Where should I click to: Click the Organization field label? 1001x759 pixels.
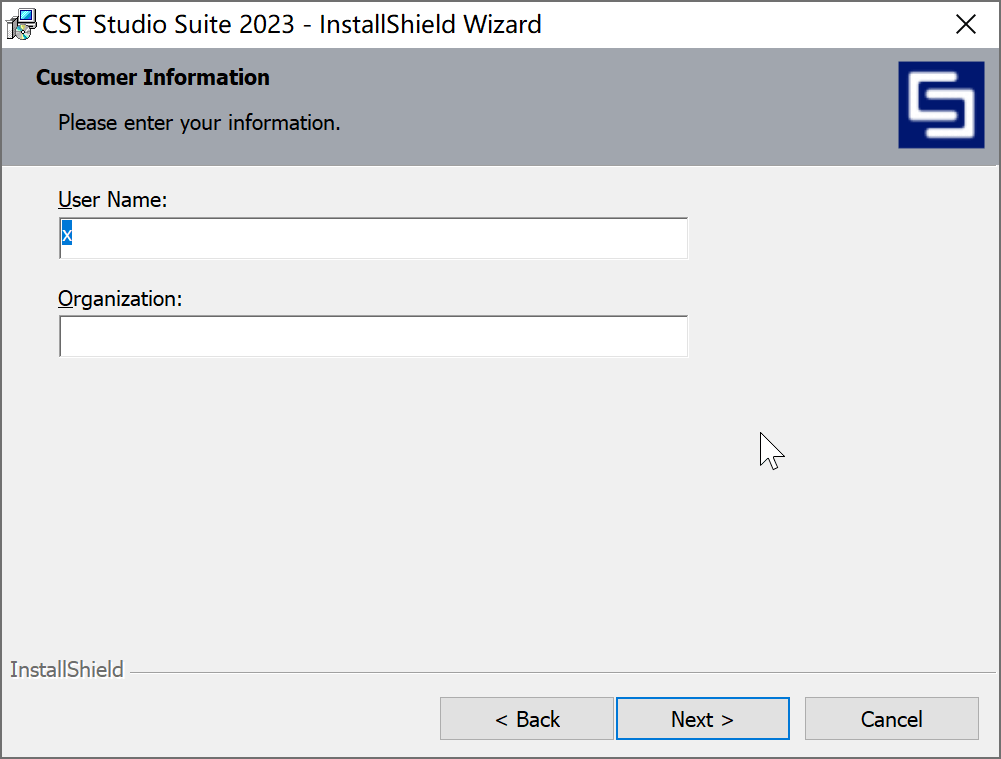pos(120,298)
